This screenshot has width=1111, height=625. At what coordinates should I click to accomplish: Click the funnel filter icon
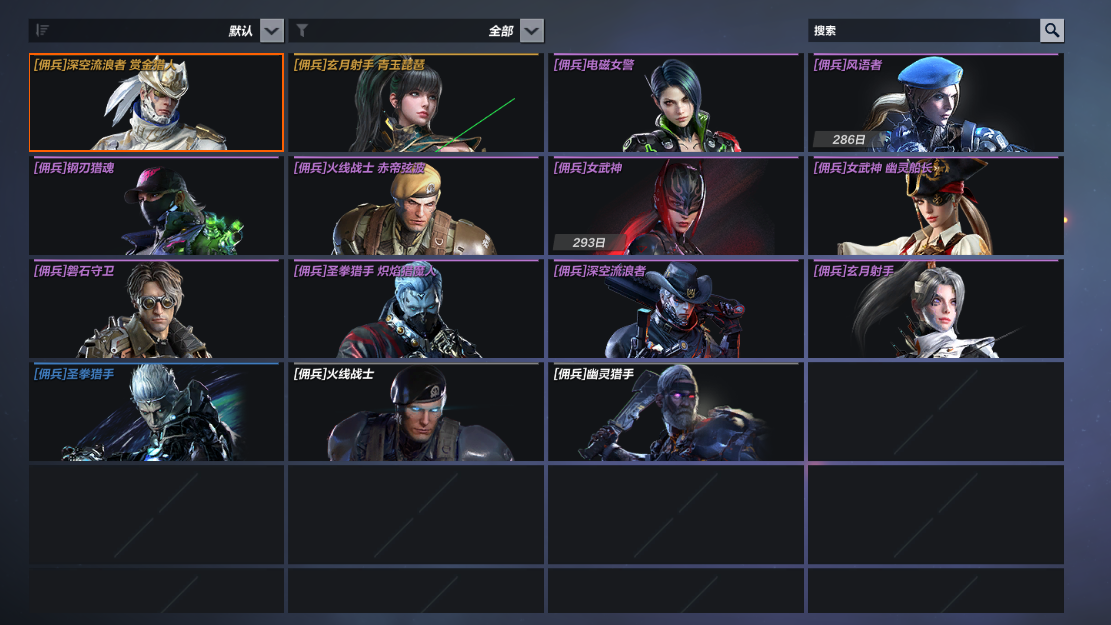(x=302, y=30)
